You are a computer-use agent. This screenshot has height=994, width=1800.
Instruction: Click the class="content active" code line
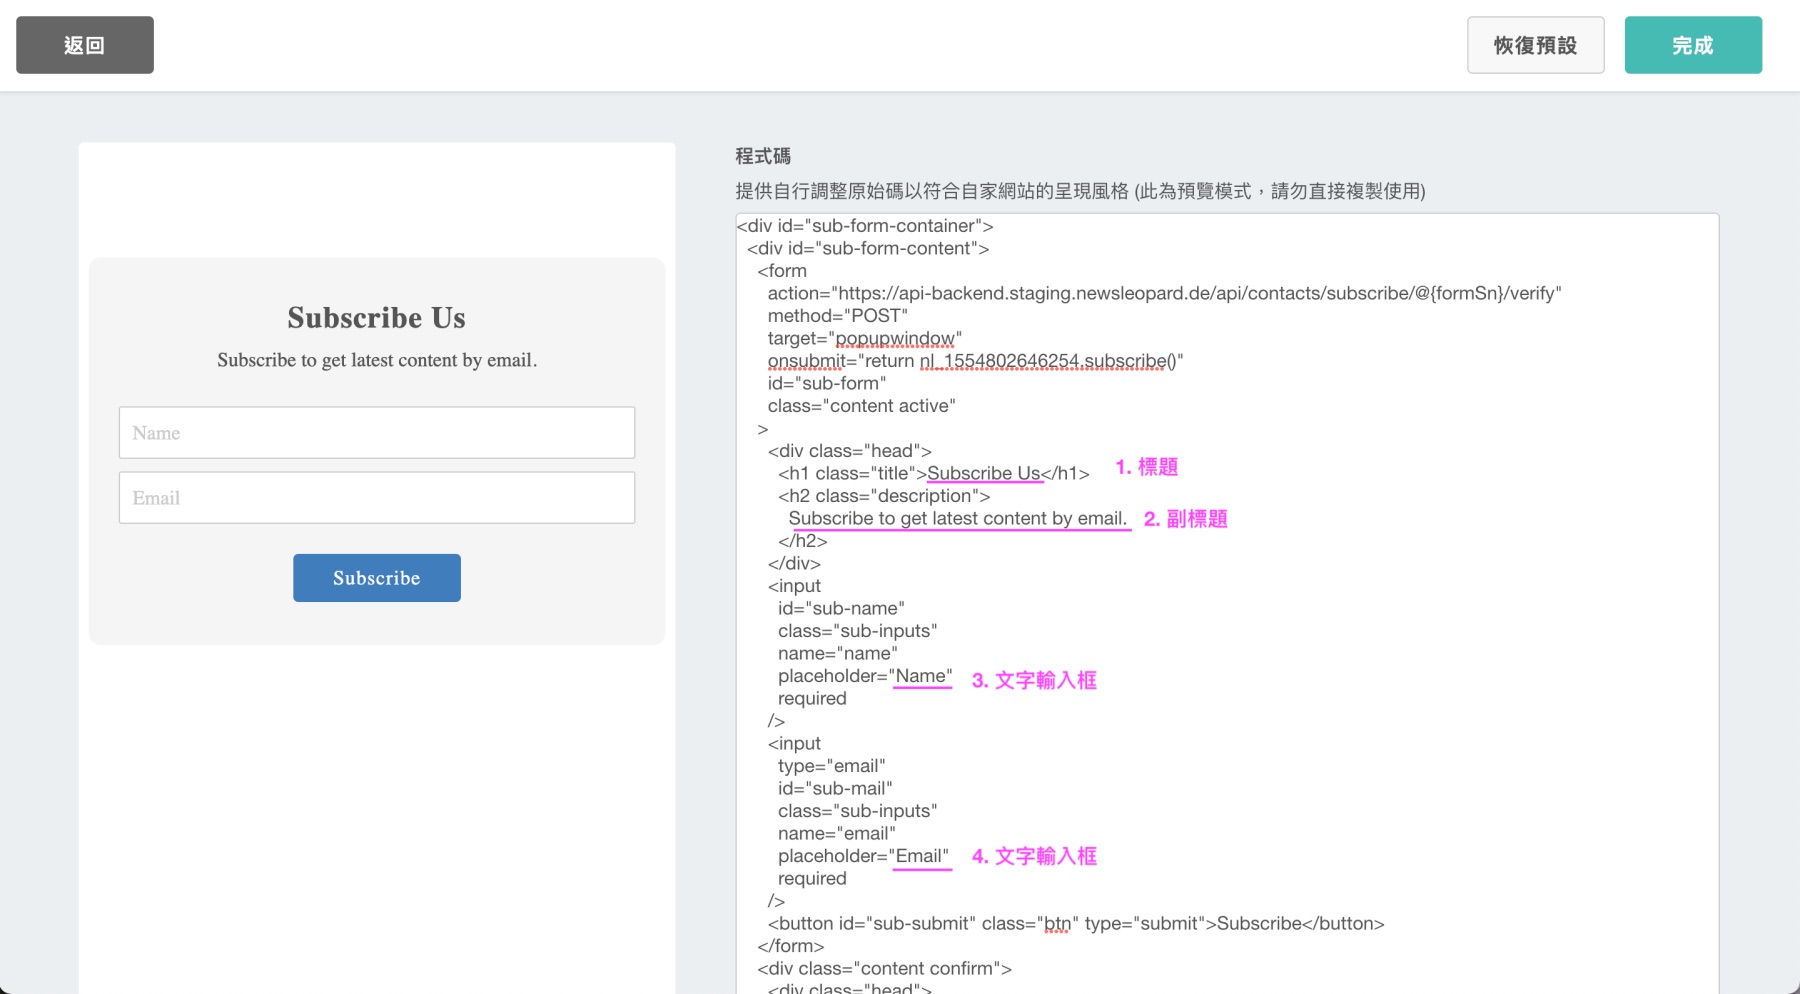coord(862,406)
